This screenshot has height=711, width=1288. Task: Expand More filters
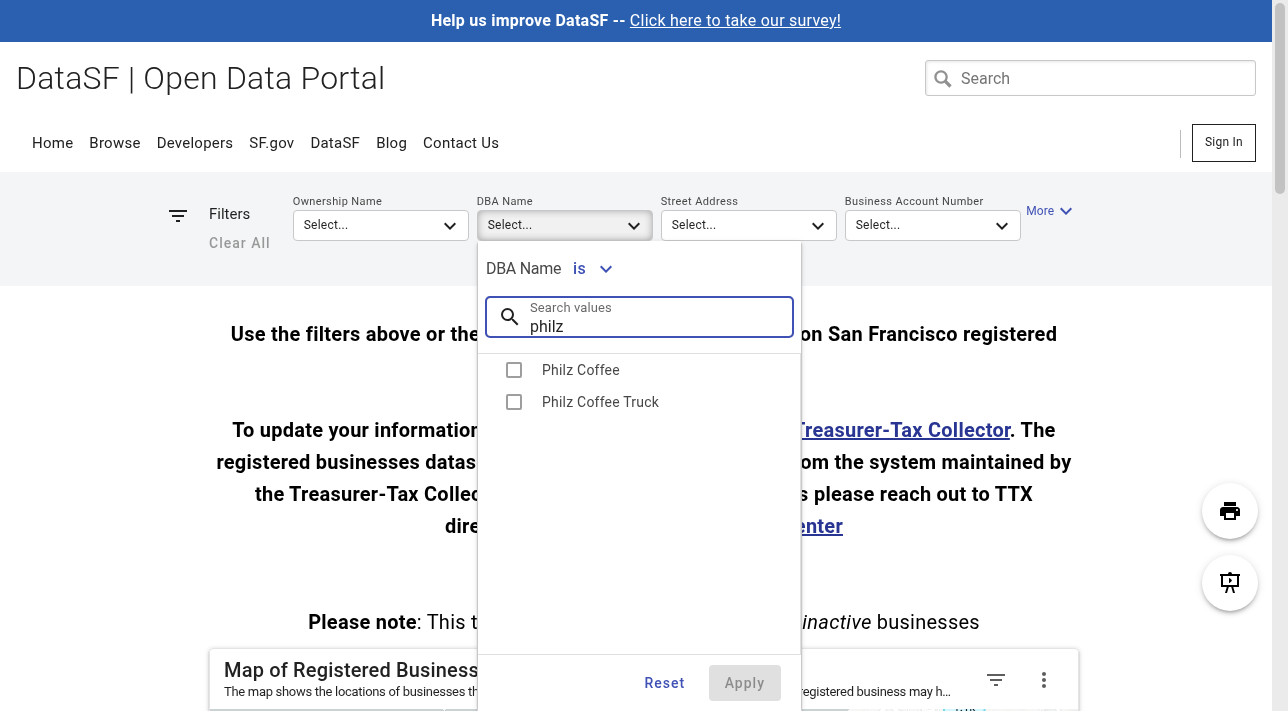click(1049, 211)
